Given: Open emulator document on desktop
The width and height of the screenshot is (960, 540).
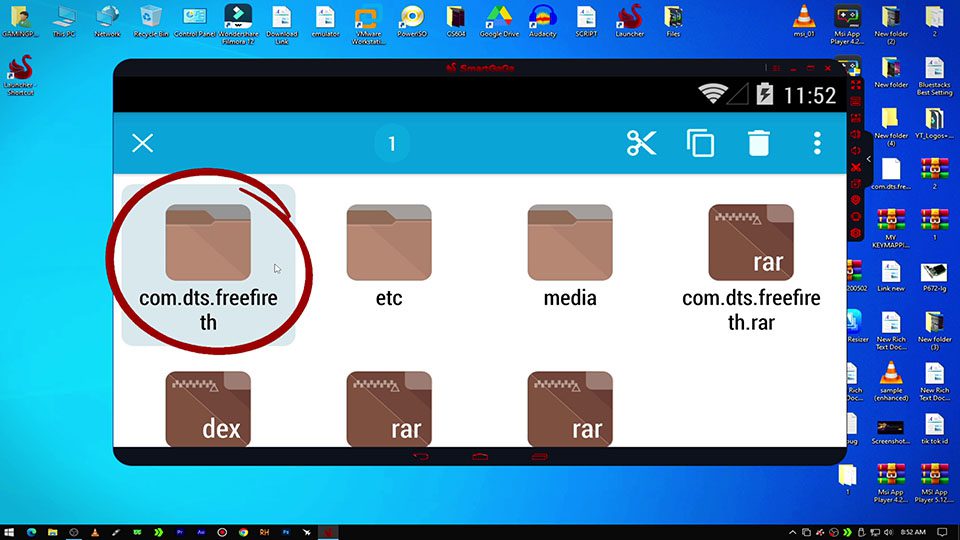Looking at the screenshot, I should coord(325,21).
